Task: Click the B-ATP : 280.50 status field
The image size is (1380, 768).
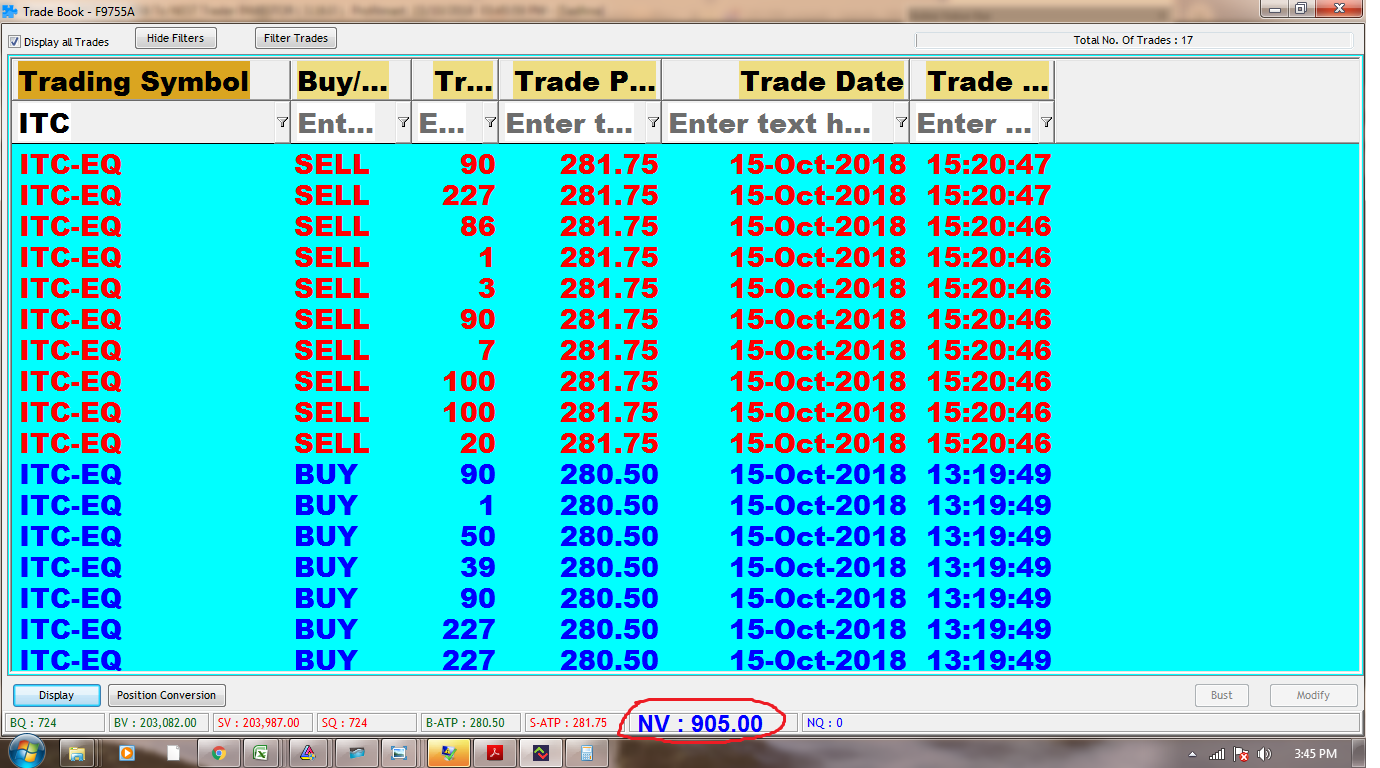Action: coord(471,722)
